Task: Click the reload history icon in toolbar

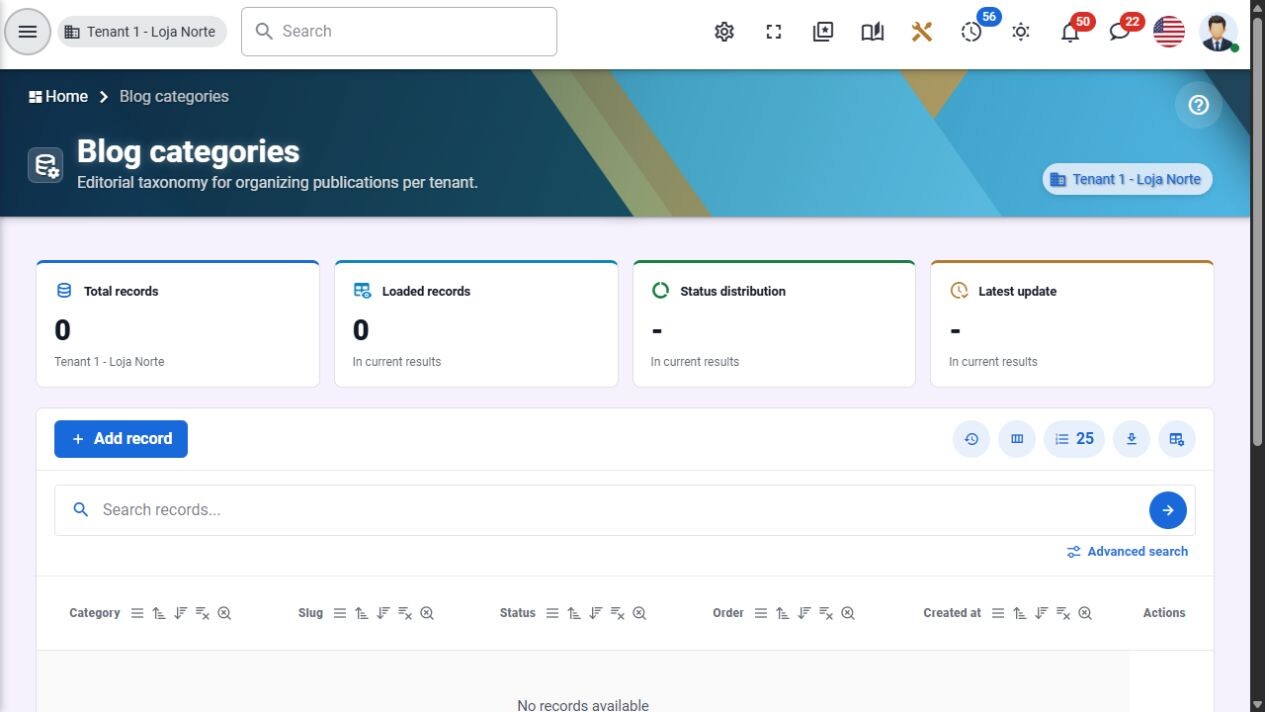Action: click(971, 439)
